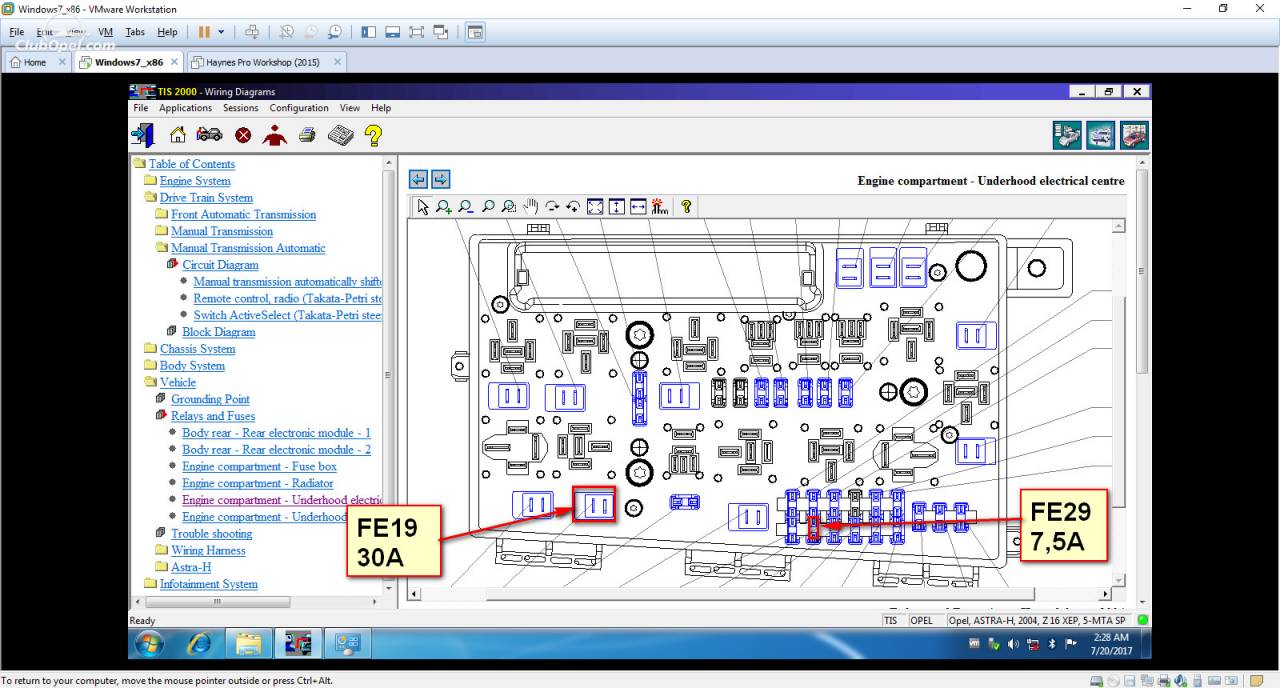This screenshot has width=1280, height=688.
Task: Send Ctrl+Alt+Del to the virtual machine
Action: [x=252, y=32]
